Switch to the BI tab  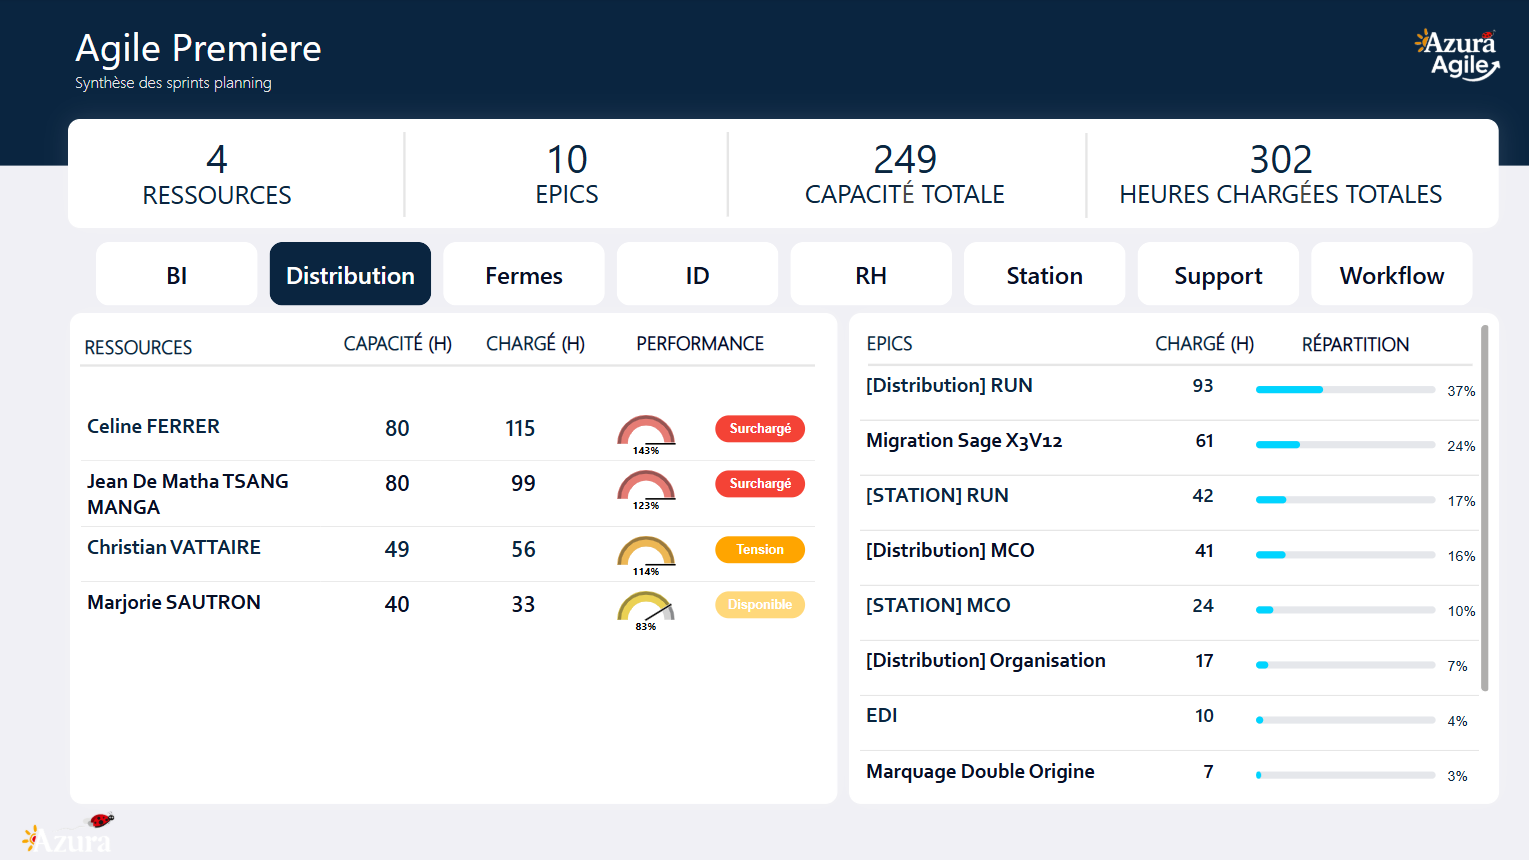pyautogui.click(x=176, y=275)
